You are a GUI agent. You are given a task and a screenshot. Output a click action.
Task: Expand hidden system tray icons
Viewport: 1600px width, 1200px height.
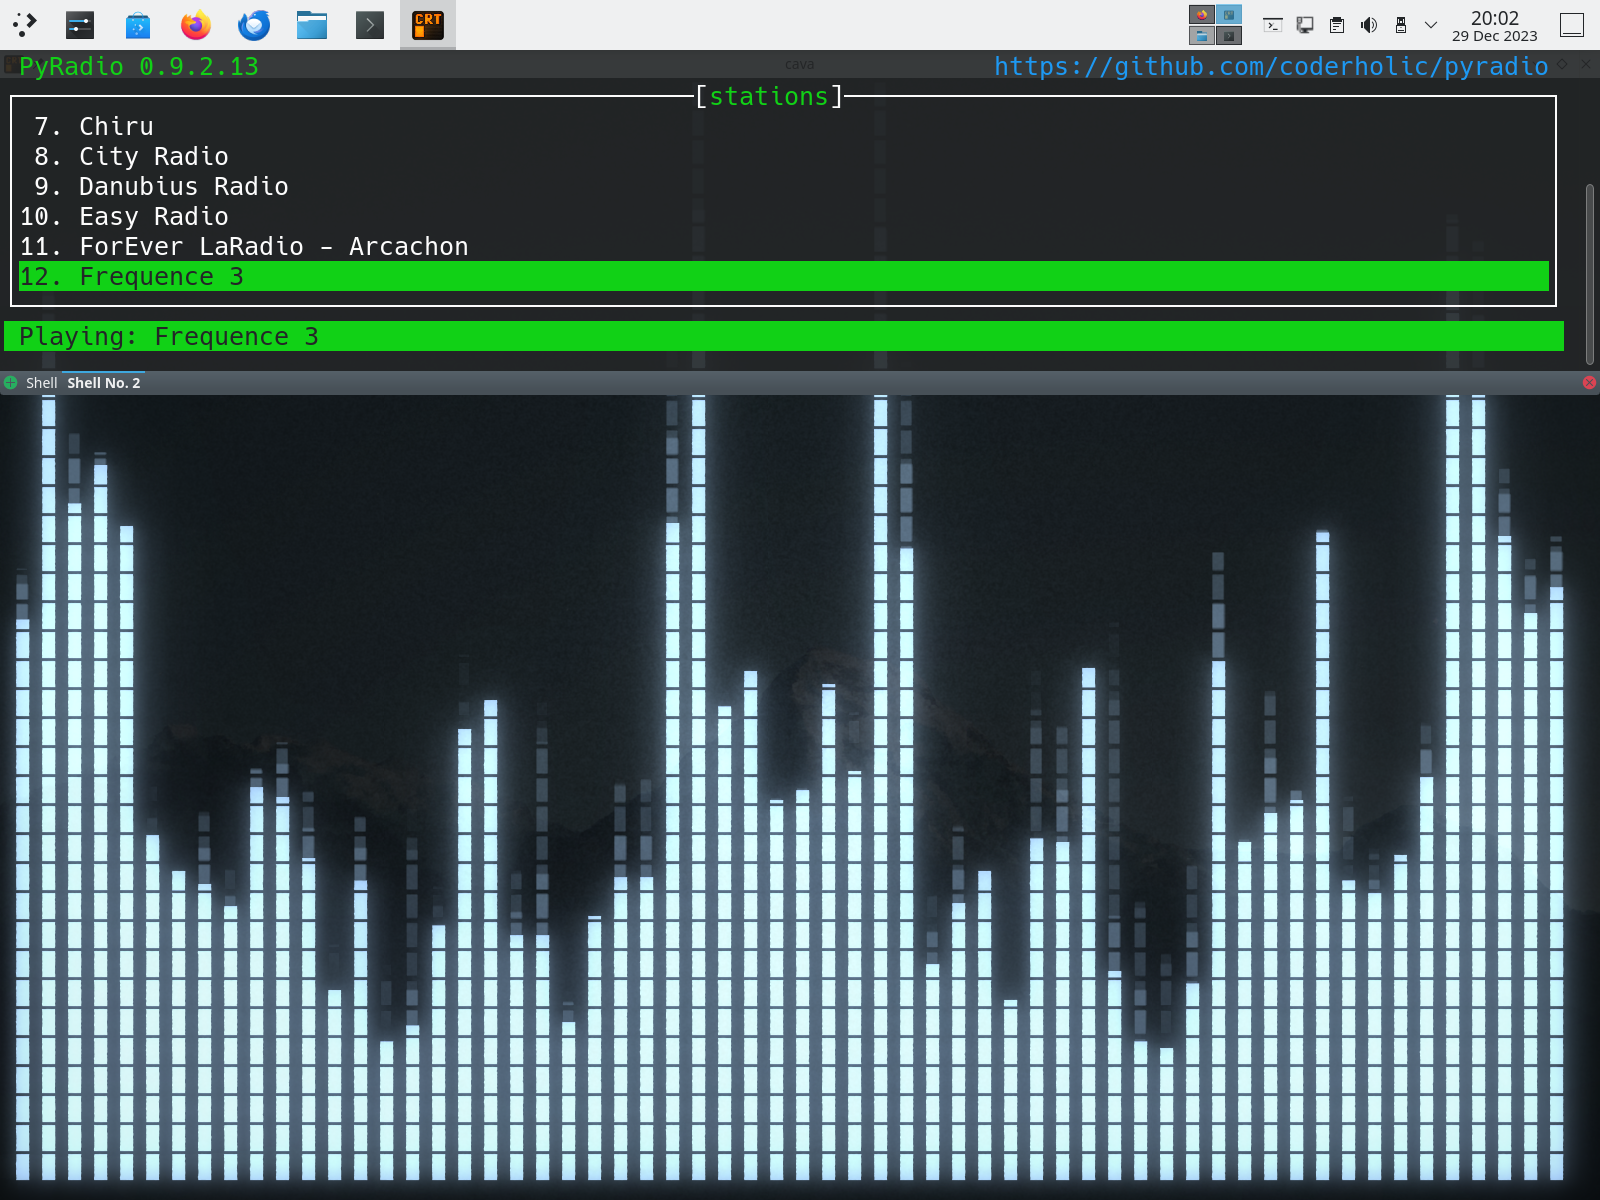pyautogui.click(x=1431, y=25)
